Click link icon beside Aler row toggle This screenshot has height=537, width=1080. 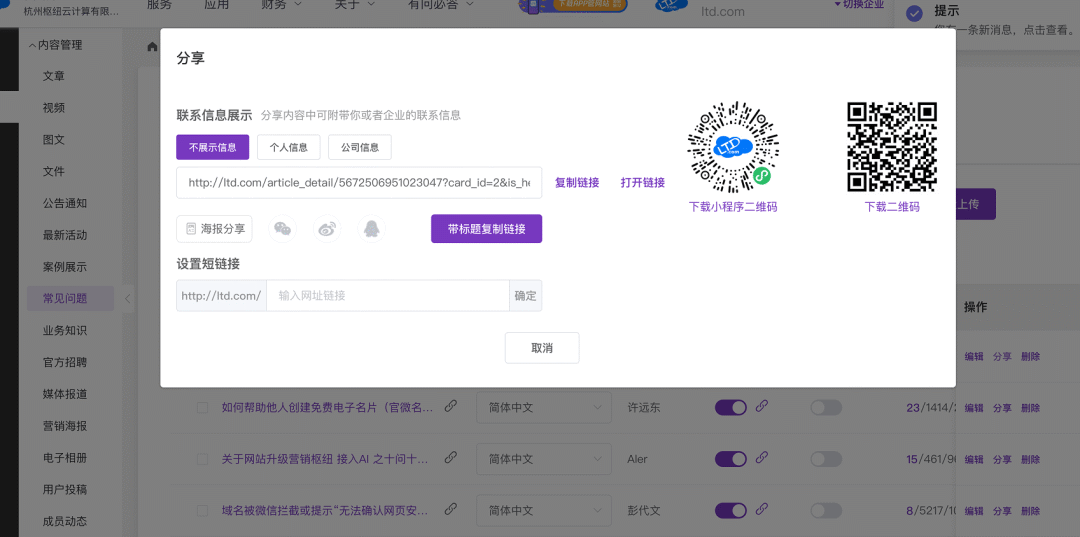coord(762,458)
